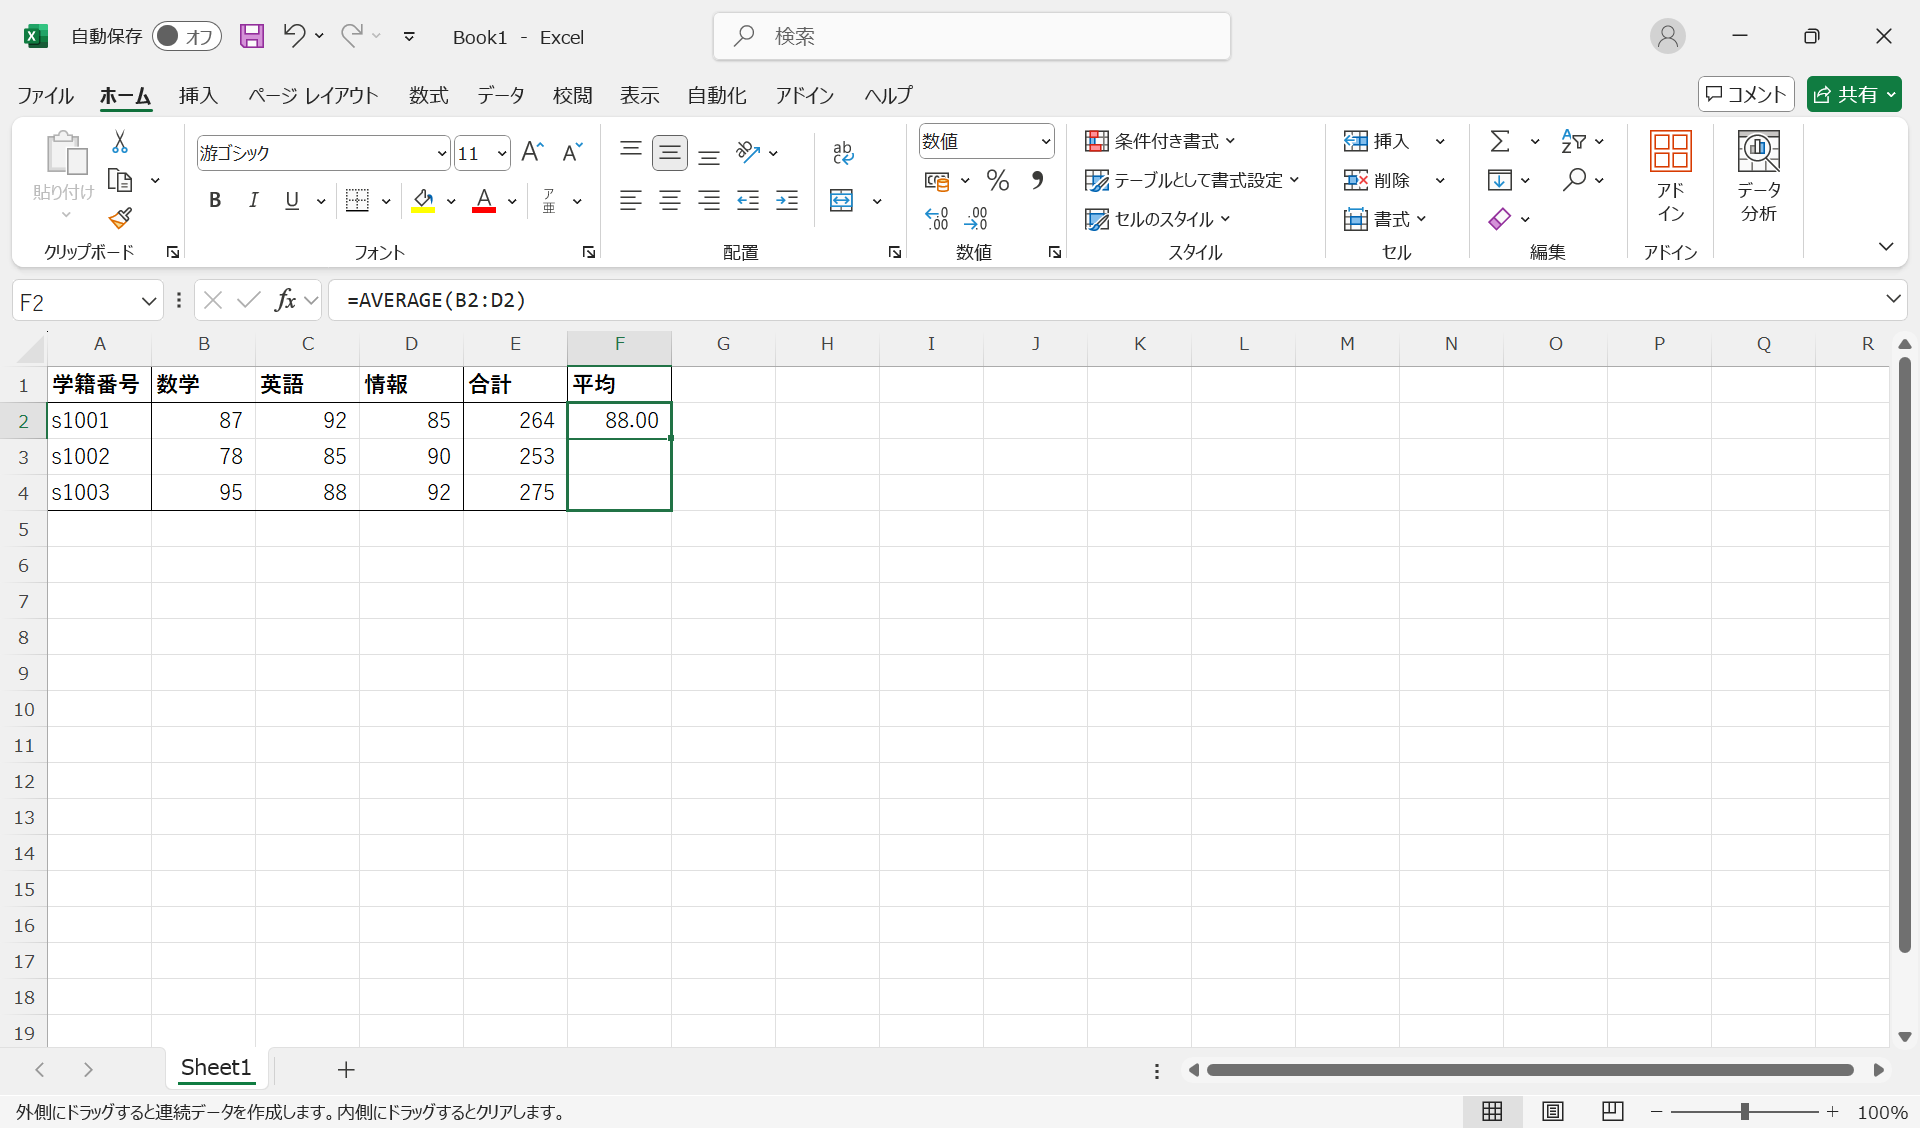Click the AutoSum sigma icon
The height and width of the screenshot is (1128, 1920).
click(1499, 141)
